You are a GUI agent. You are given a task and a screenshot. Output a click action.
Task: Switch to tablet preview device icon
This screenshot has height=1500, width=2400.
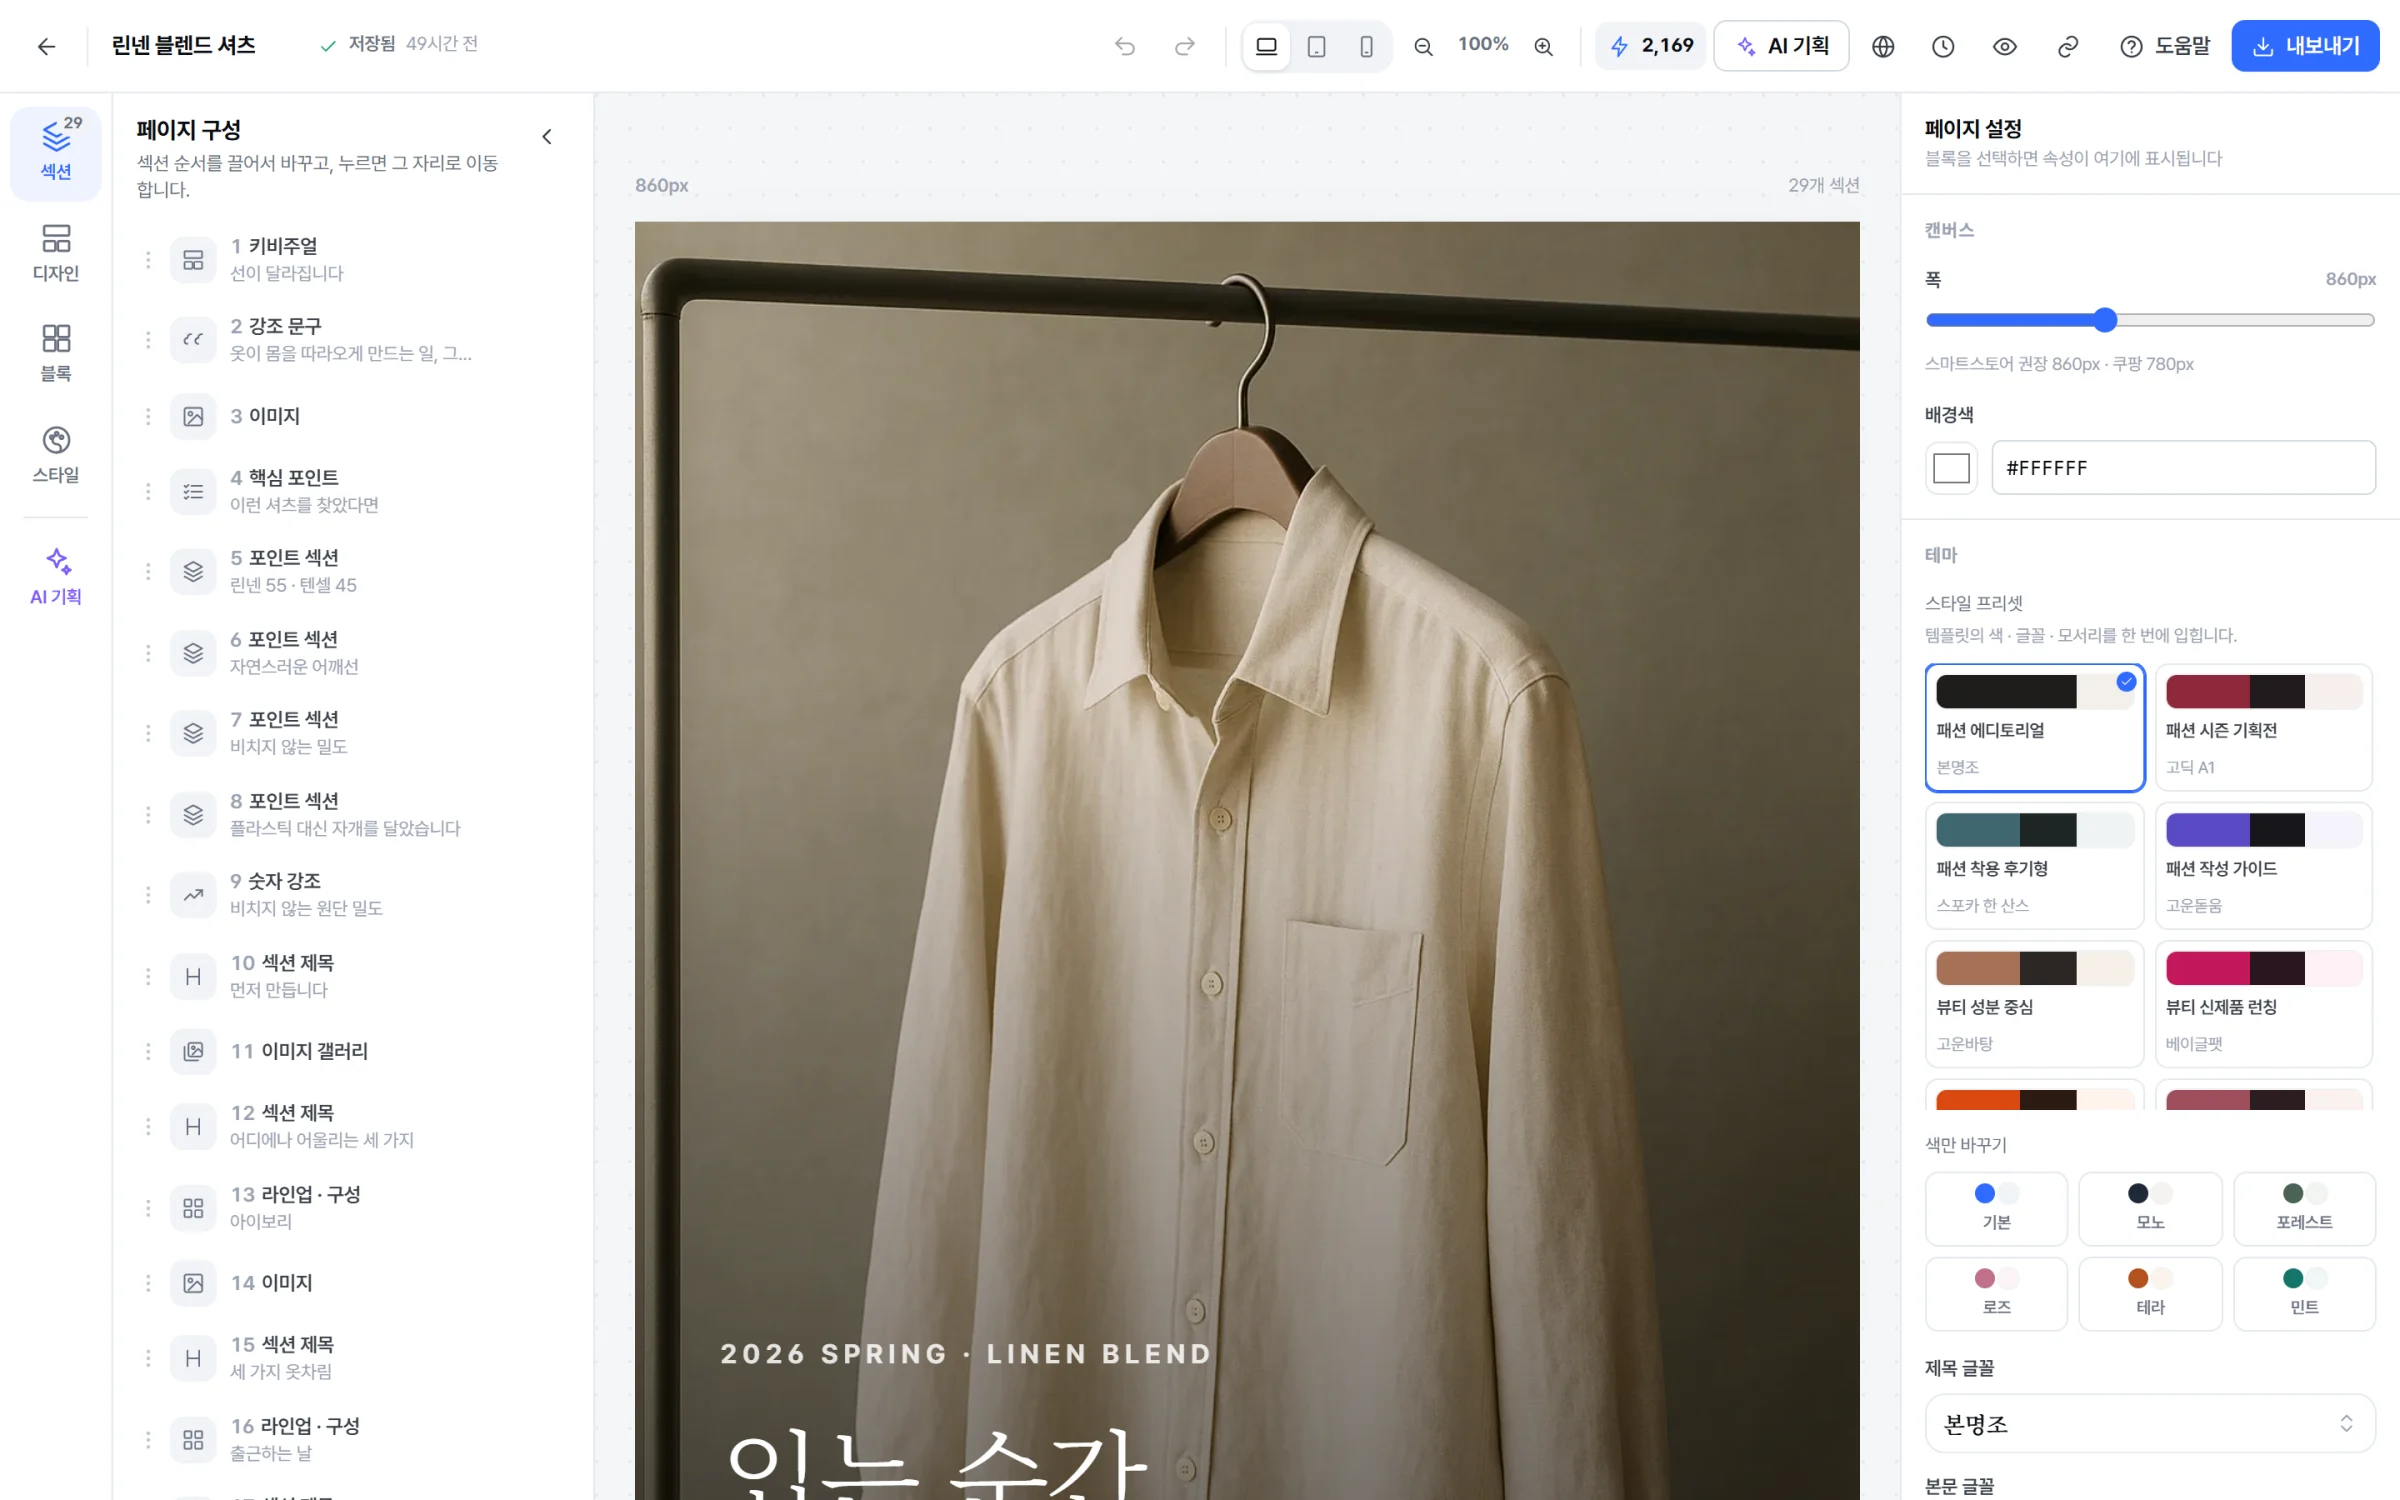point(1316,46)
